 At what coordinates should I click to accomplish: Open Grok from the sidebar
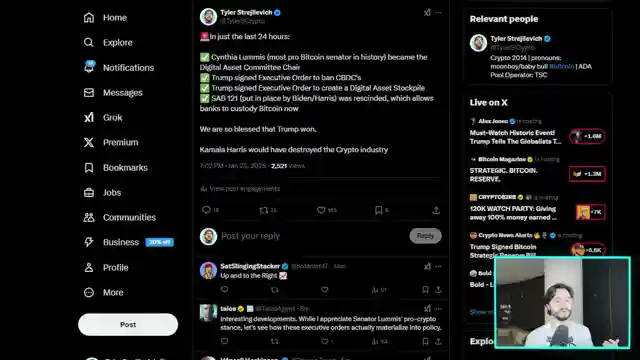click(x=103, y=118)
